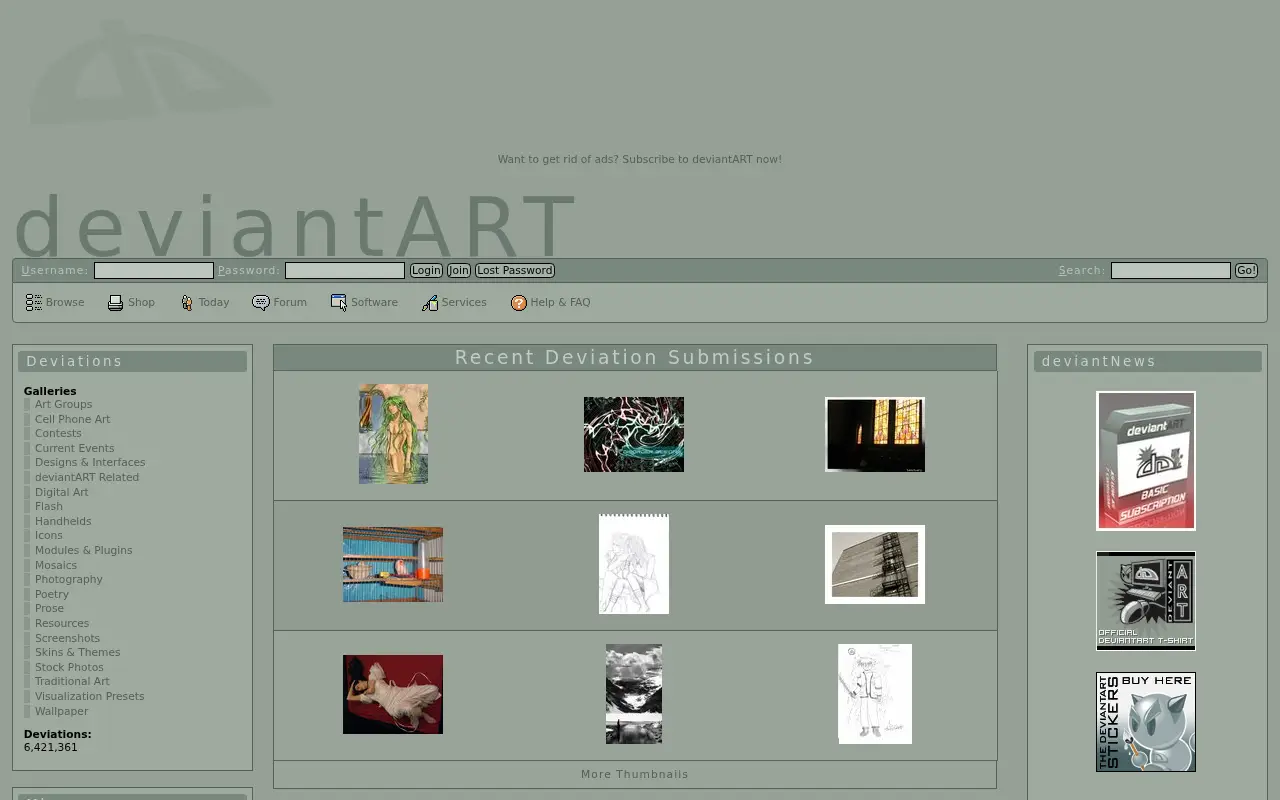The image size is (1280, 800).
Task: Open the stained glass window thumbnail
Action: pos(875,434)
